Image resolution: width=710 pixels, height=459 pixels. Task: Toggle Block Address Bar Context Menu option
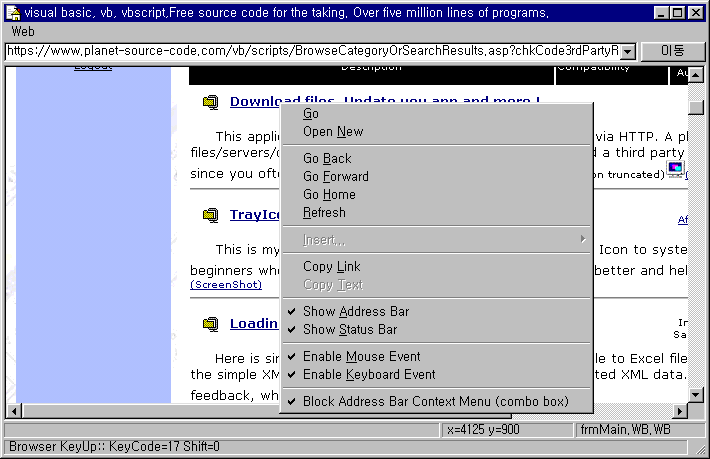(437, 402)
